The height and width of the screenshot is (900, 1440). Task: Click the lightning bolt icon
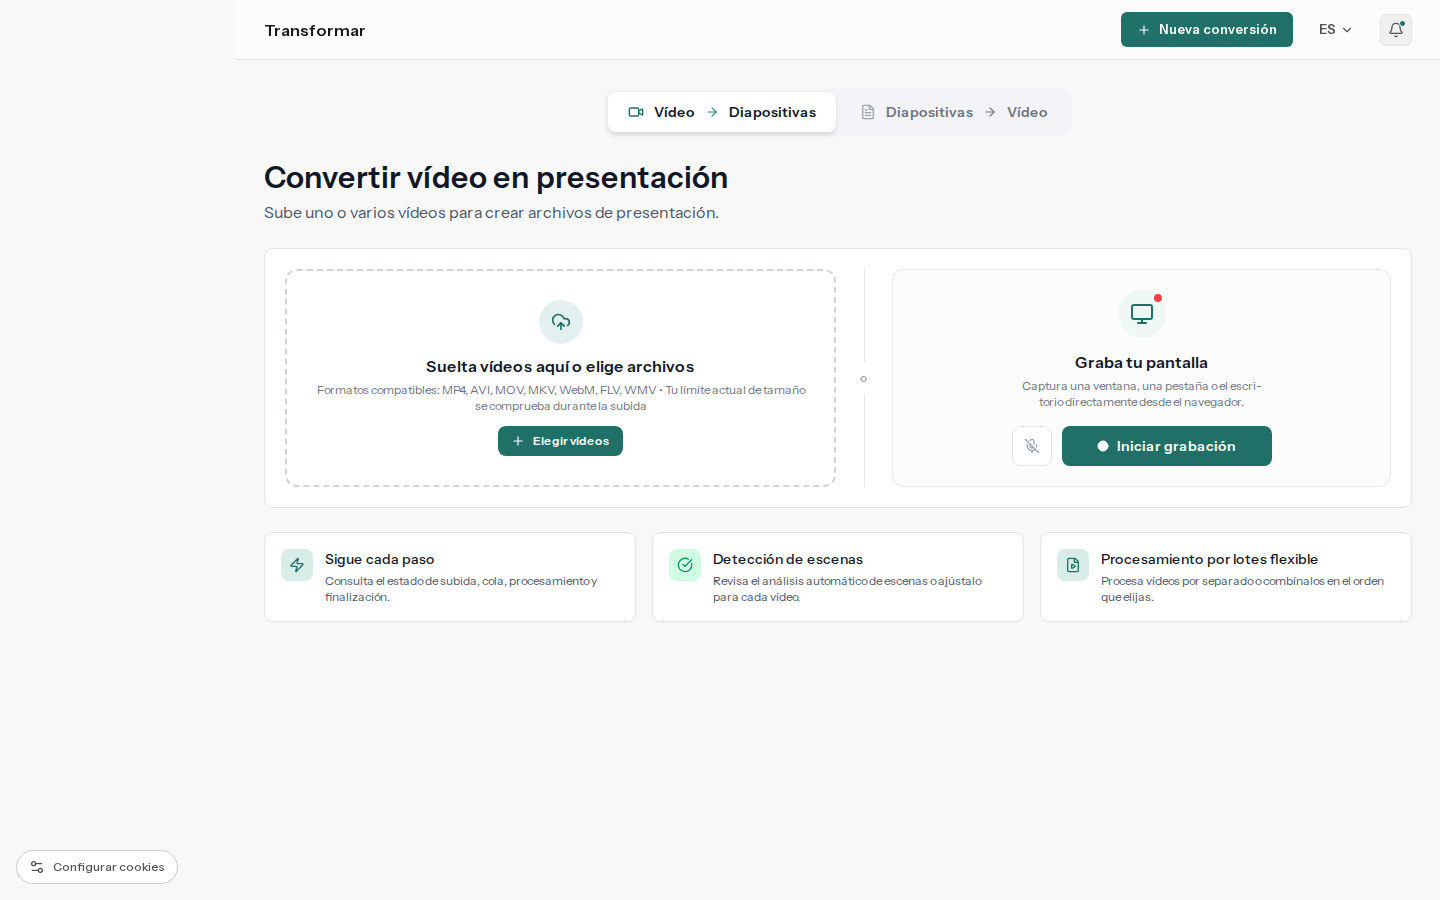pyautogui.click(x=297, y=565)
